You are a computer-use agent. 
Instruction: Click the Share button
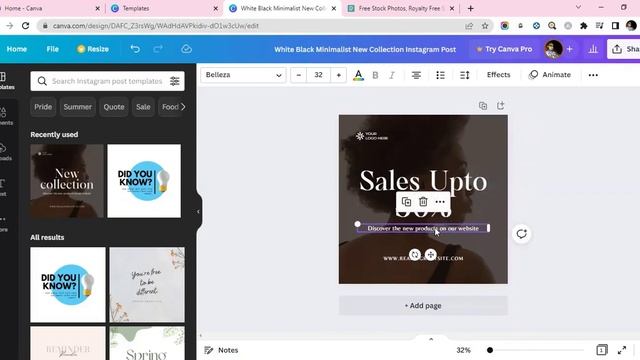tap(624, 49)
